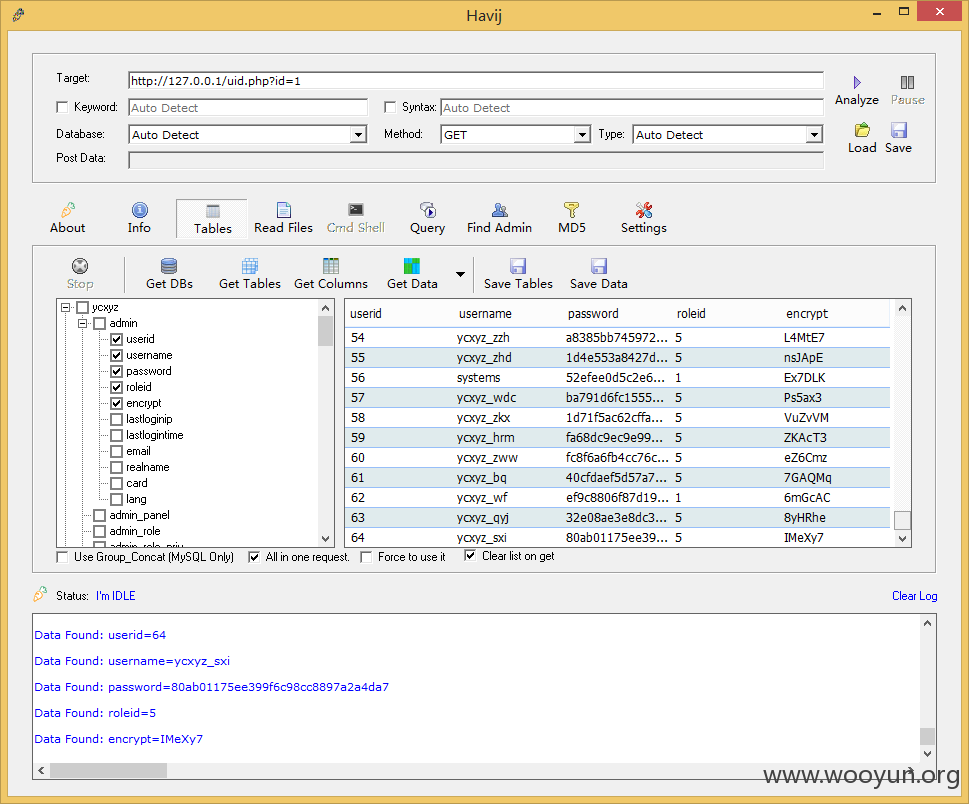Viewport: 969px width, 804px height.
Task: Enable the Syntax checkbox
Action: pos(389,107)
